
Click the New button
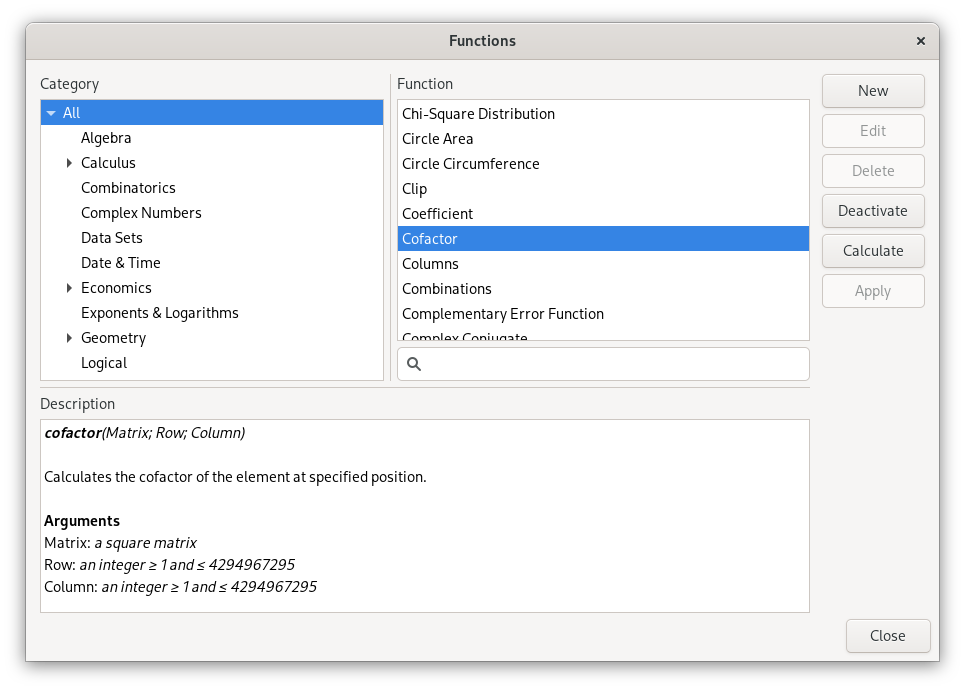(x=872, y=90)
